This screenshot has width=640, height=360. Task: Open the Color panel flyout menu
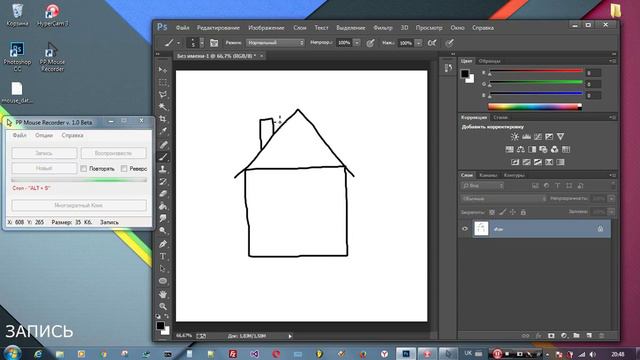pos(613,61)
